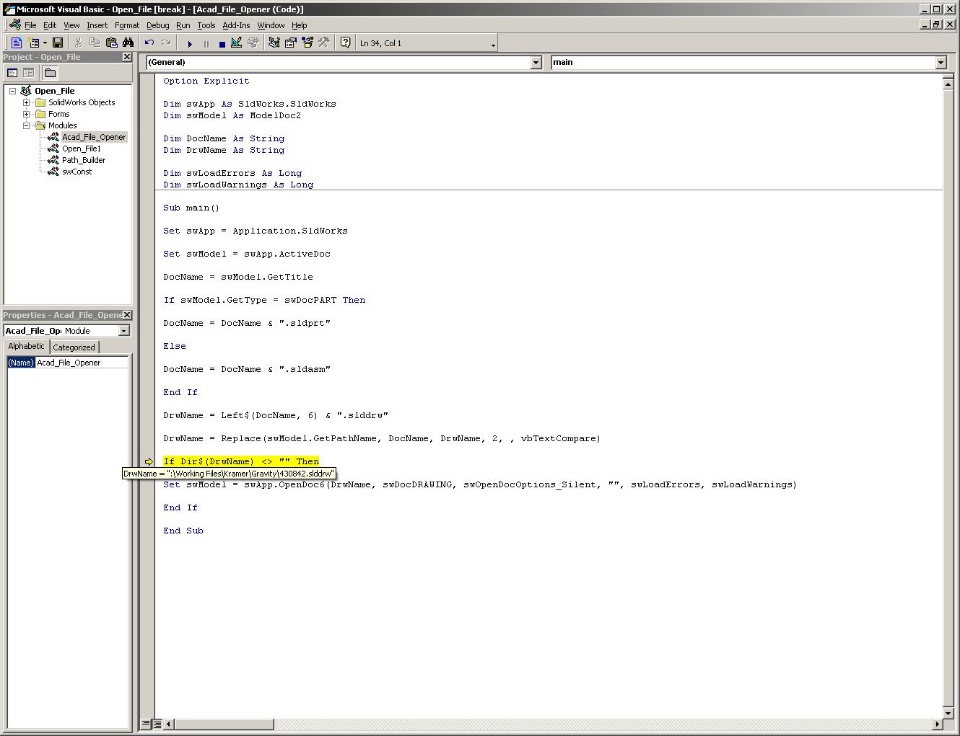The height and width of the screenshot is (736, 960).
Task: Open the Edit menu
Action: 50,25
